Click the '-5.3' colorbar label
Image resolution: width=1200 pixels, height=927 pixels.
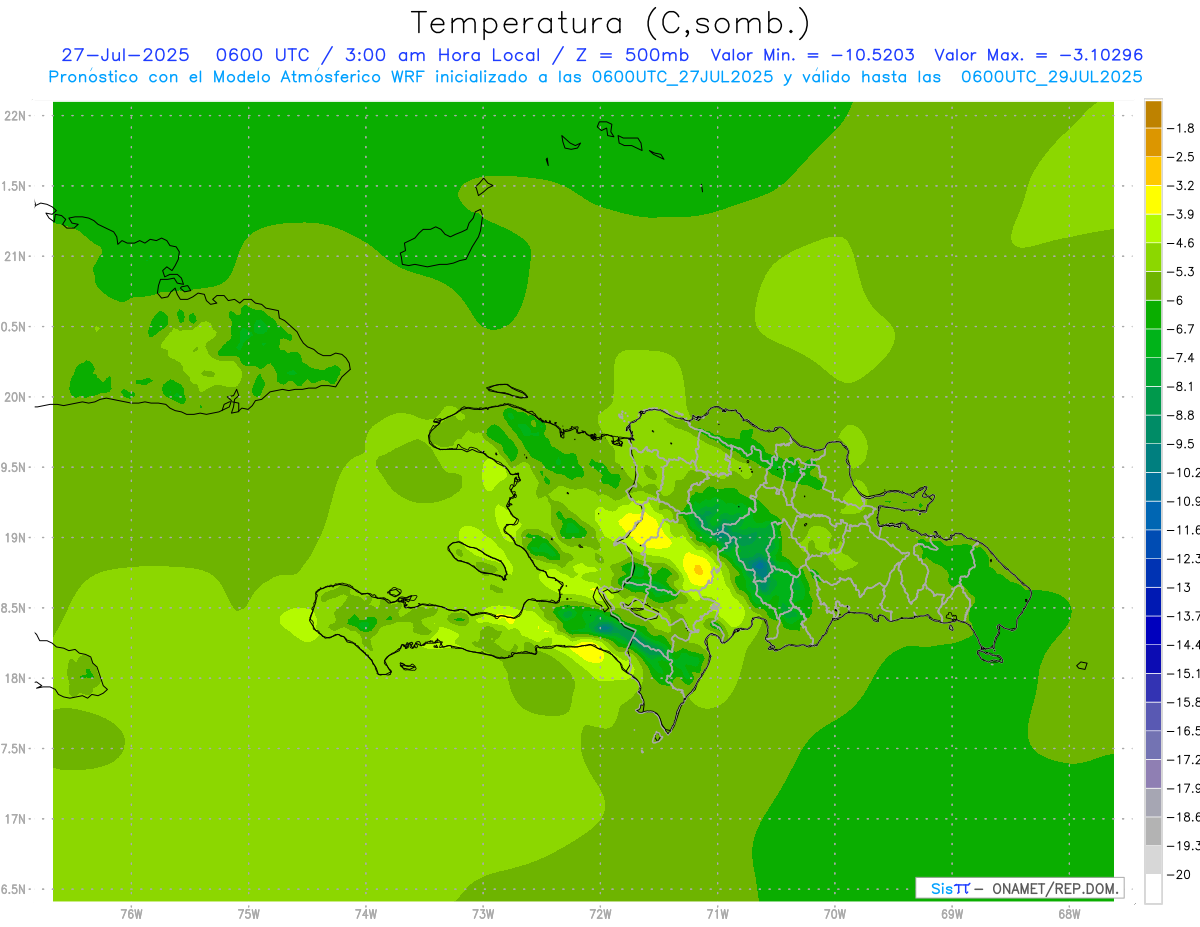tap(1183, 272)
